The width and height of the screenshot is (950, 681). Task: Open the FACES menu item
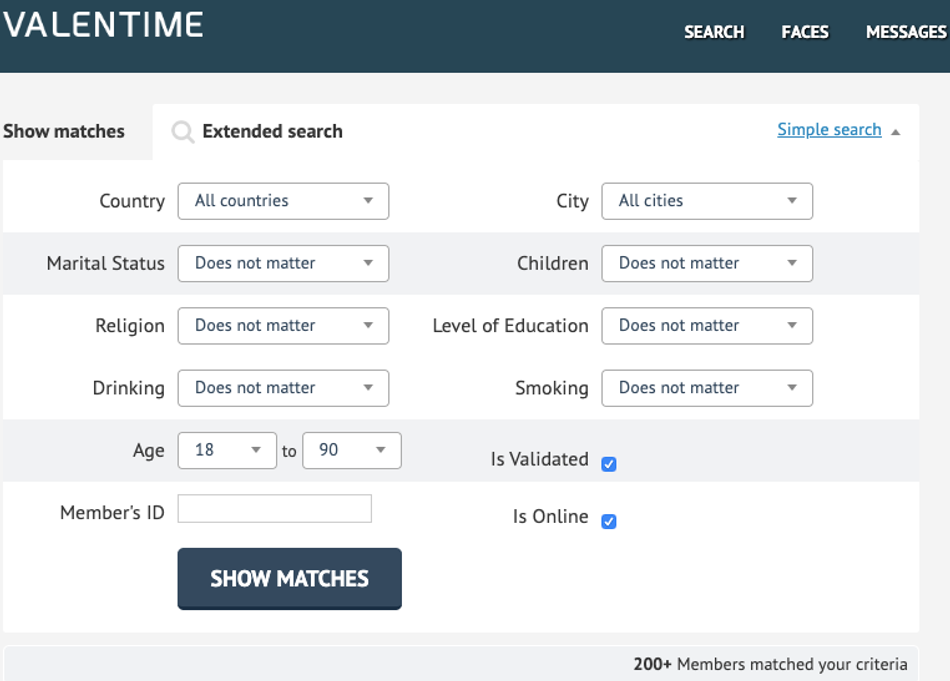805,32
